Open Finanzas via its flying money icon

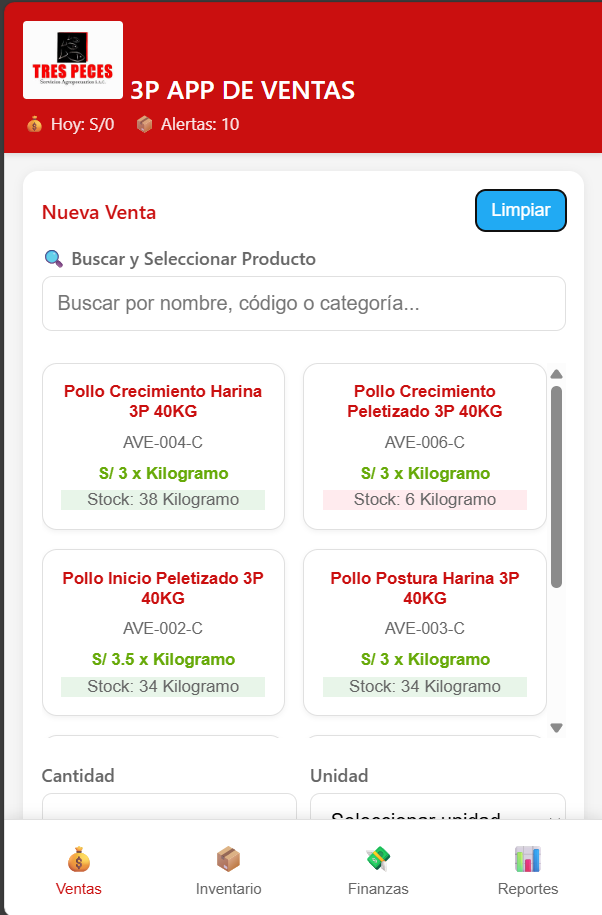click(378, 859)
